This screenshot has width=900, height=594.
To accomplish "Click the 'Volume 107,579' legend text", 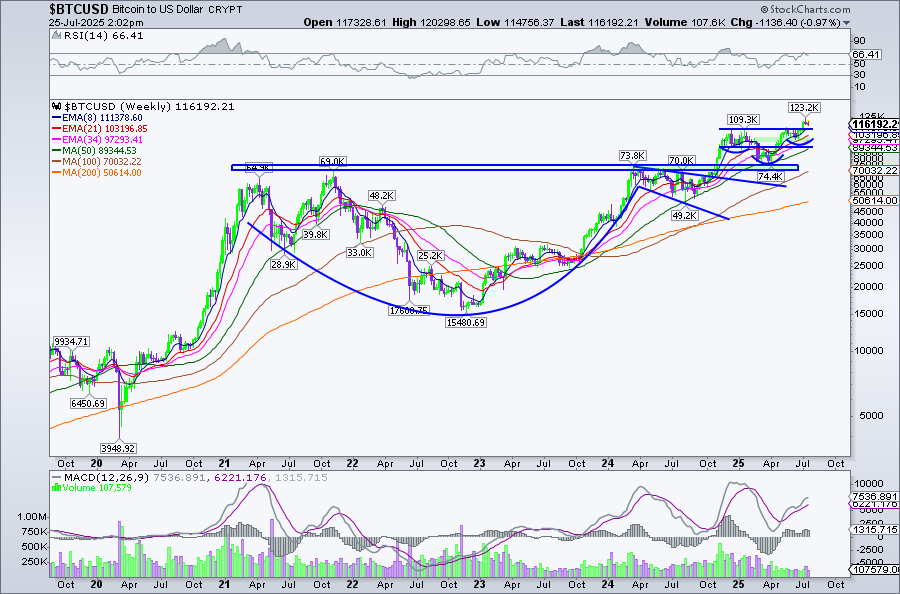I will (x=97, y=487).
